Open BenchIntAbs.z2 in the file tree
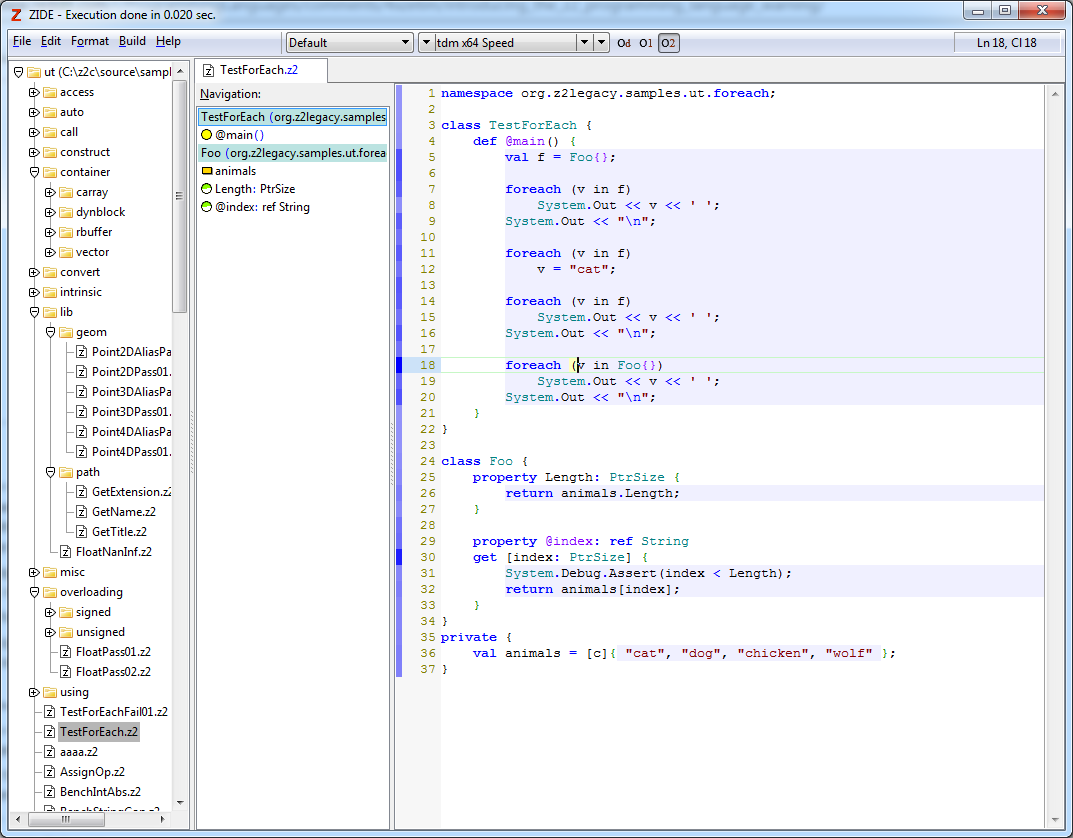 pos(100,792)
